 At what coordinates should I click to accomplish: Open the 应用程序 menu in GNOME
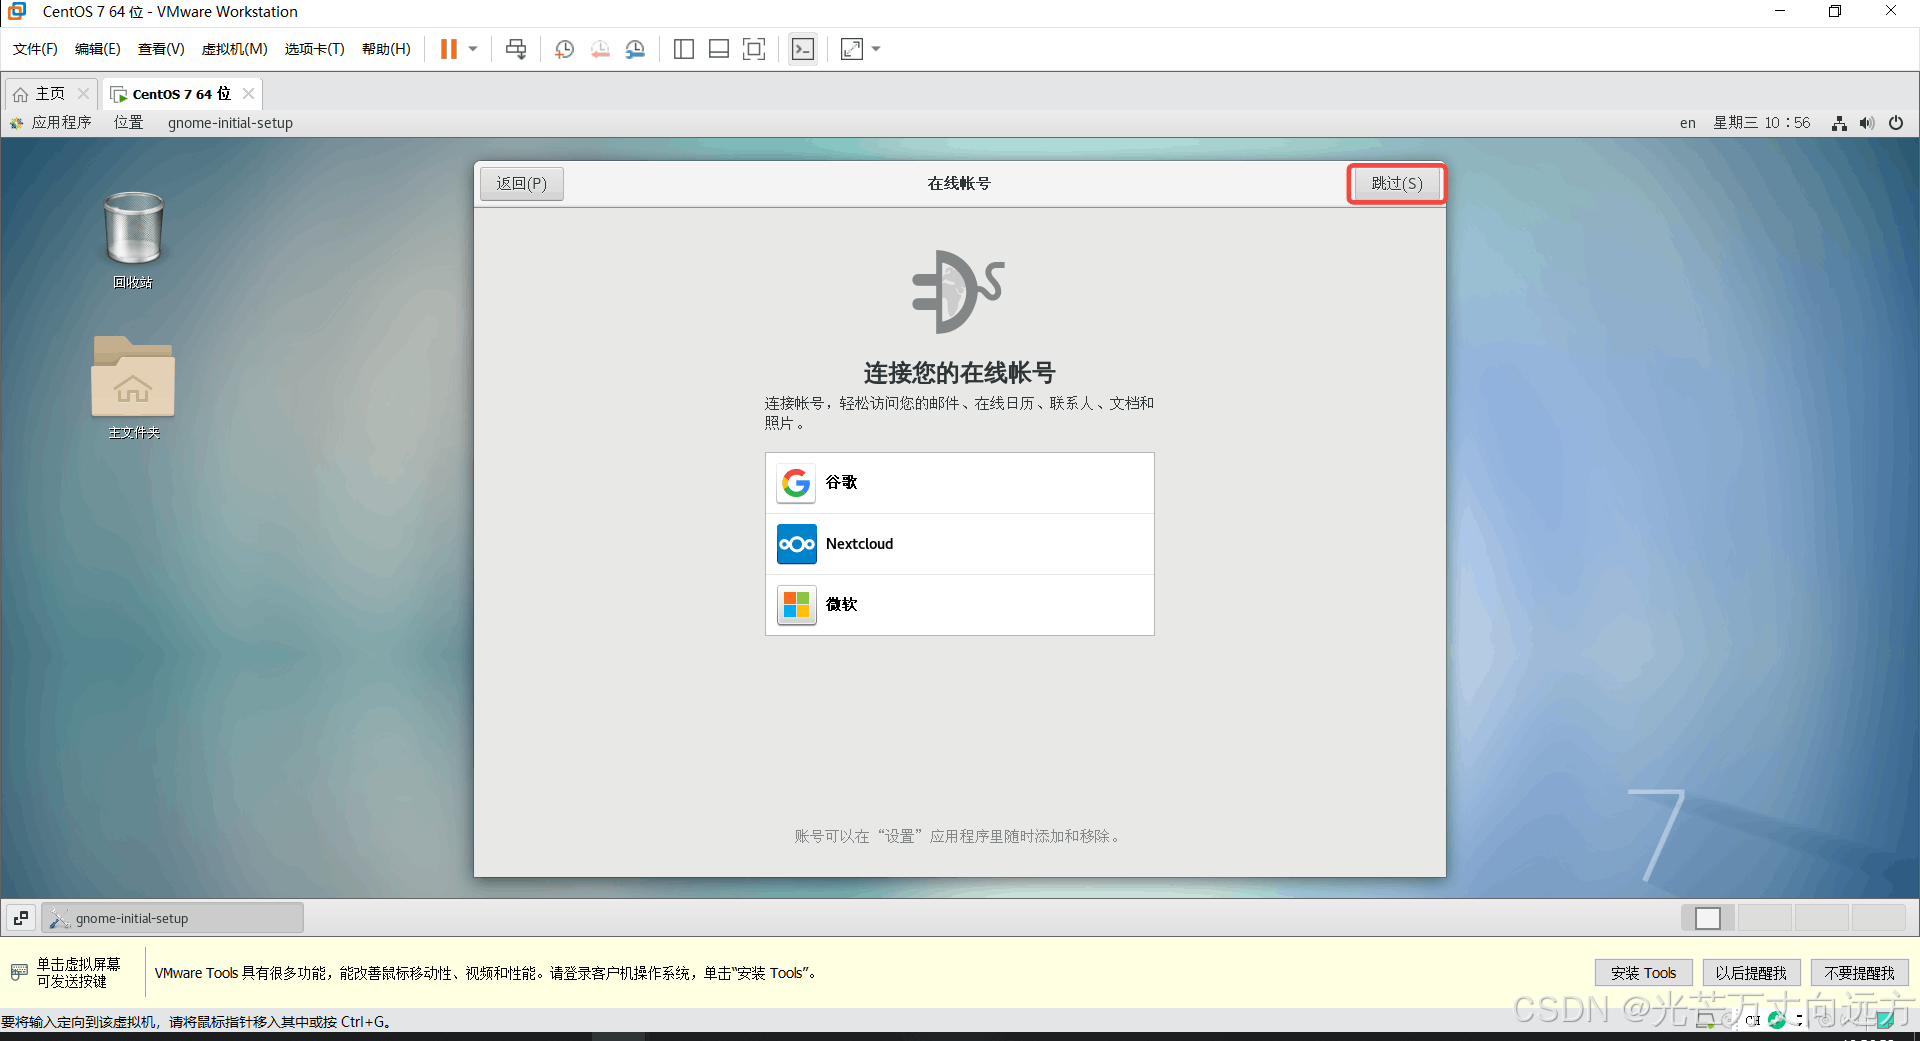tap(51, 123)
